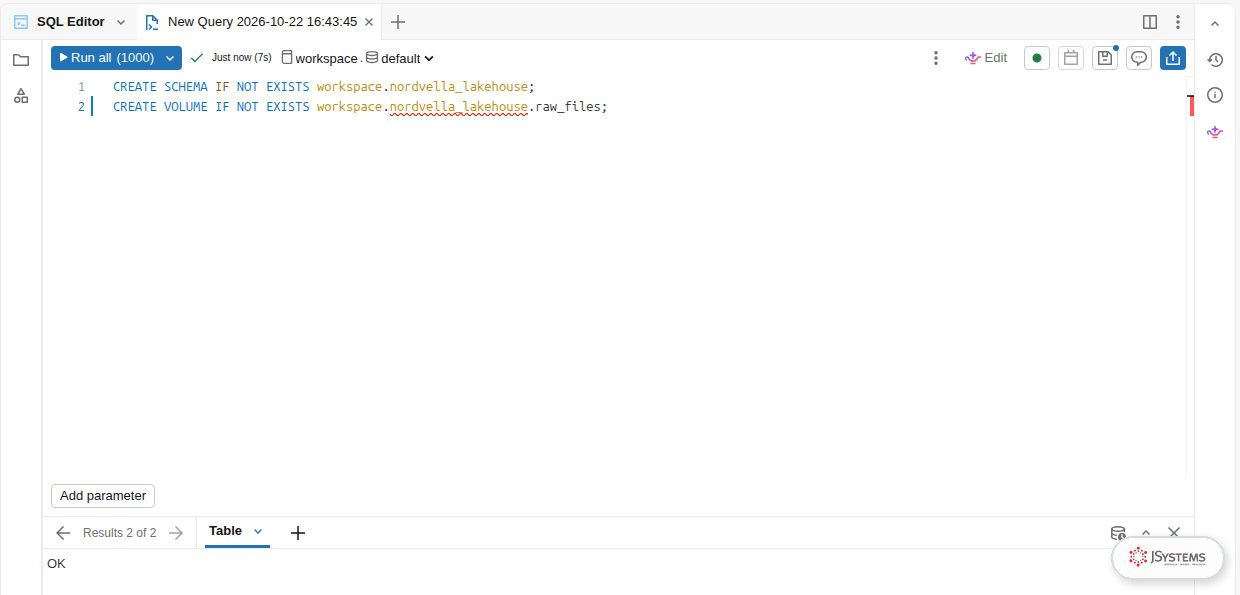1240x595 pixels.
Task: Click line number 1 in the gutter
Action: point(81,87)
